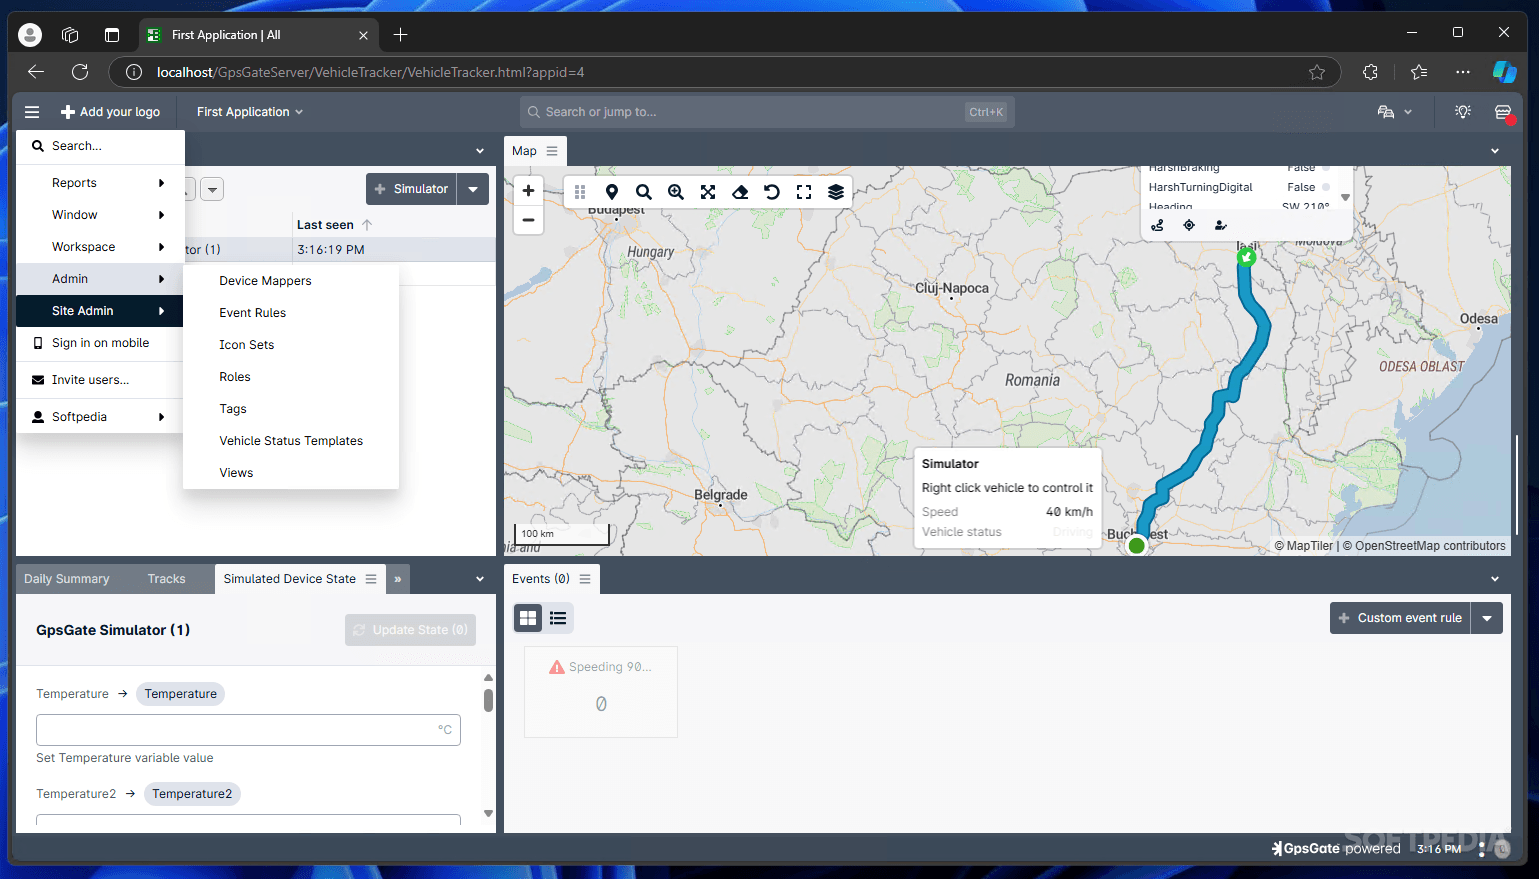Switch to the Daily Summary tab
This screenshot has height=879, width=1539.
pyautogui.click(x=66, y=579)
